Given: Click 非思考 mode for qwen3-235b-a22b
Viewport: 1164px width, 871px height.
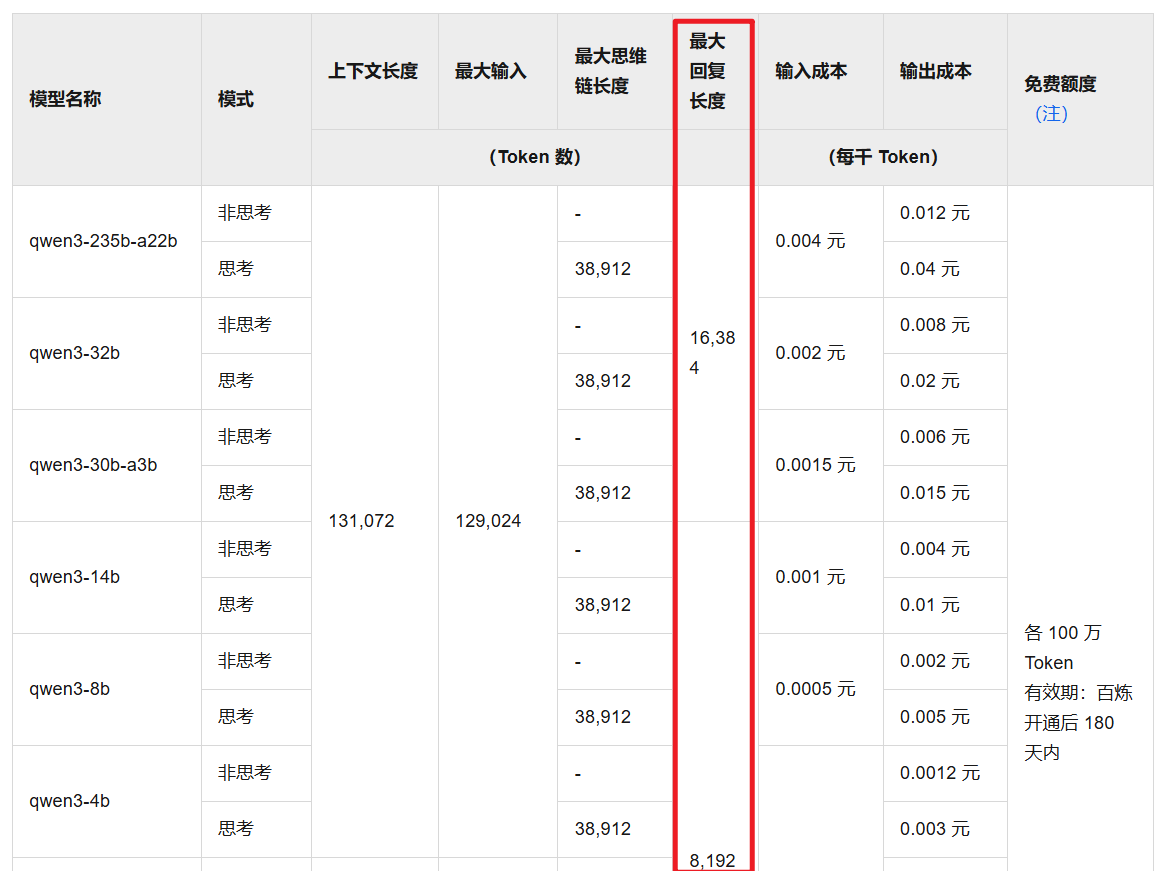Looking at the screenshot, I should 244,213.
